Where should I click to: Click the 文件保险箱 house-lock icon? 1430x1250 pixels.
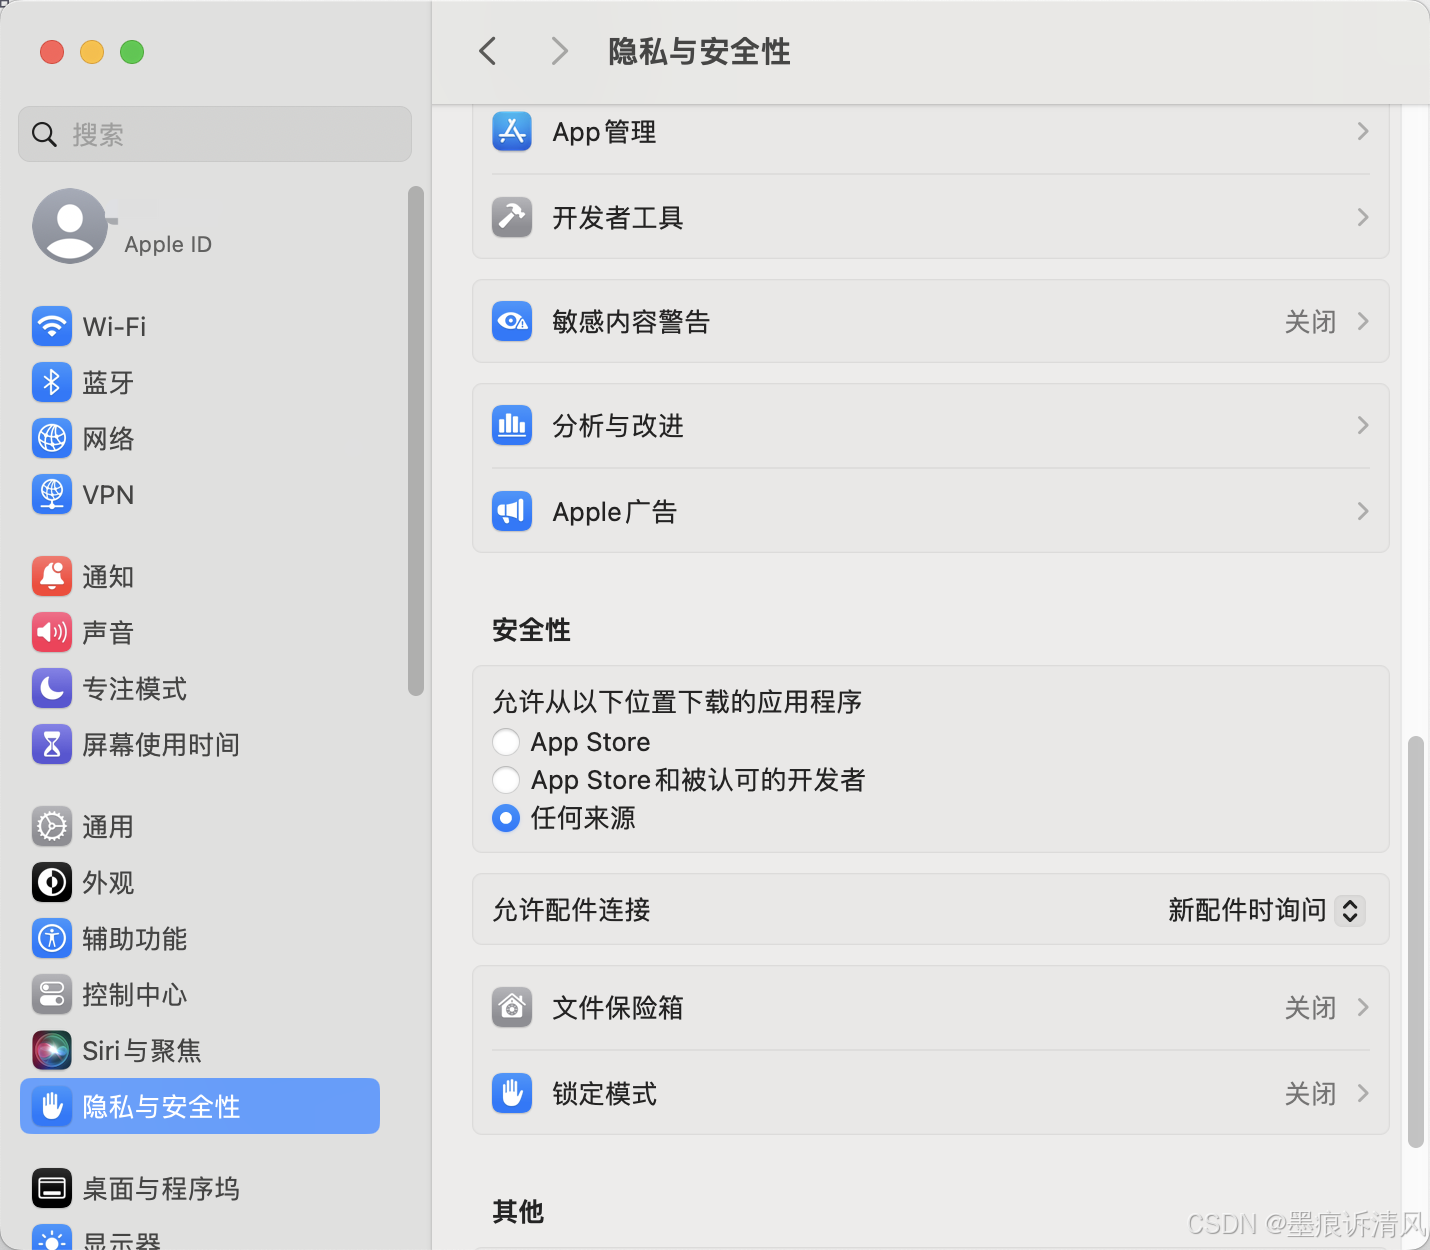(512, 1007)
